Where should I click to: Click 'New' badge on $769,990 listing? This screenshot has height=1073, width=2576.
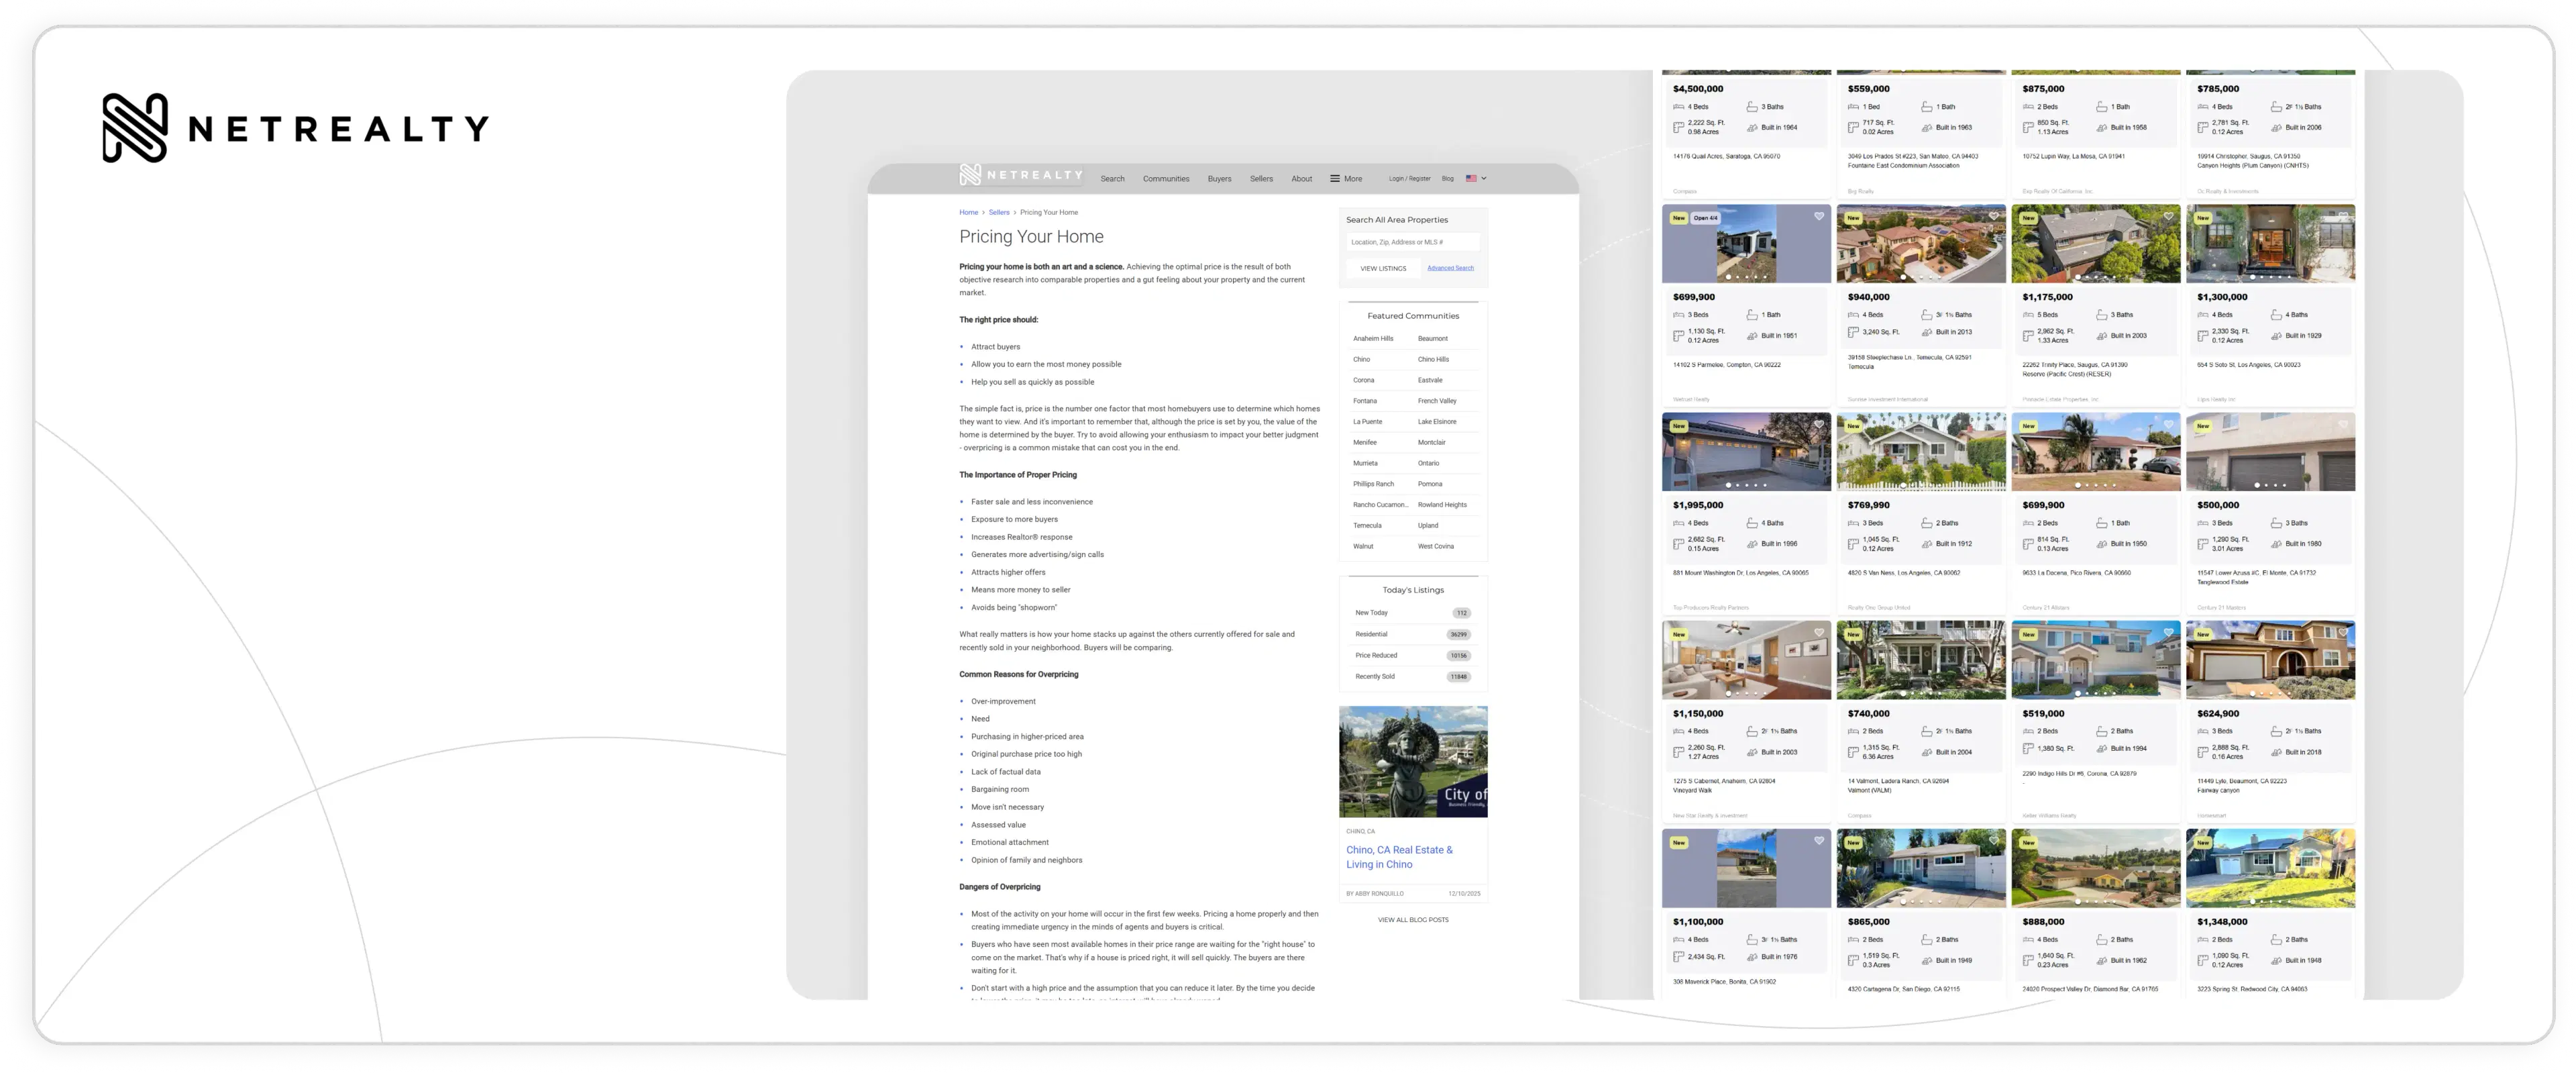tap(1853, 426)
